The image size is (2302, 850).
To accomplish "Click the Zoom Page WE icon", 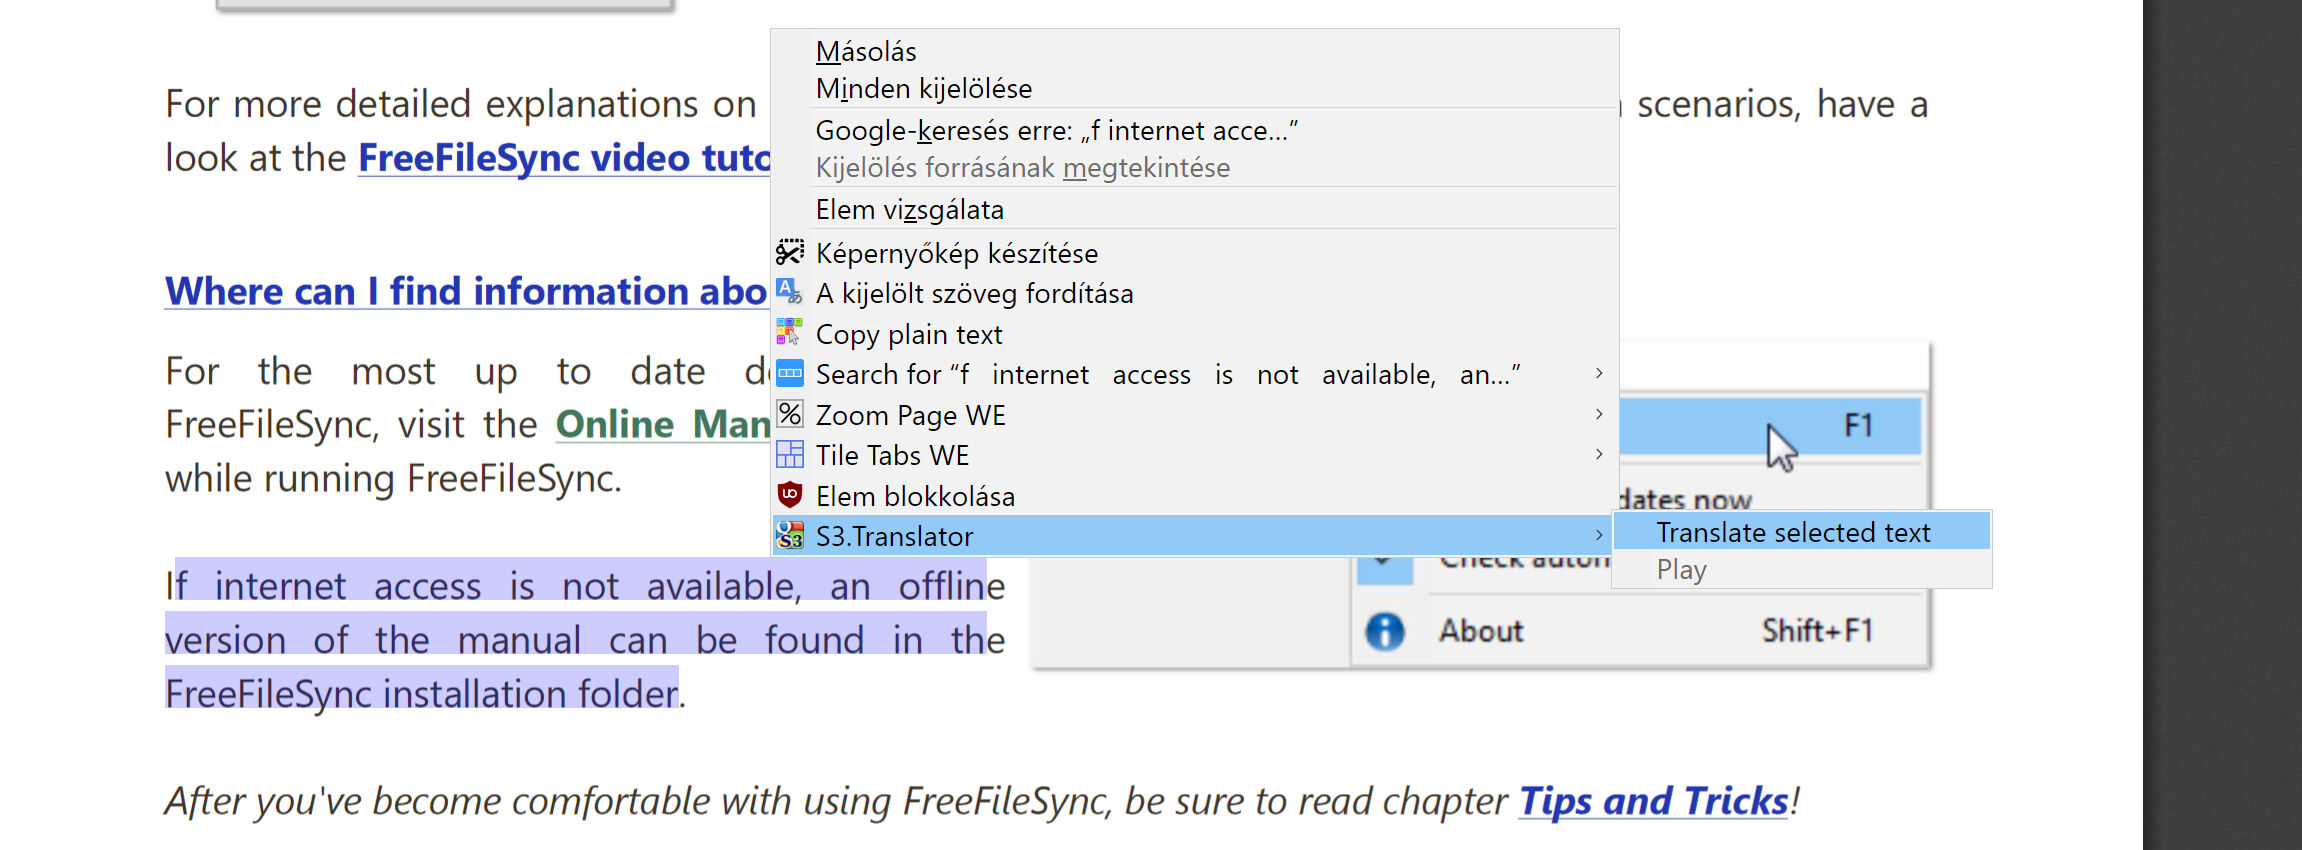I will (x=790, y=414).
